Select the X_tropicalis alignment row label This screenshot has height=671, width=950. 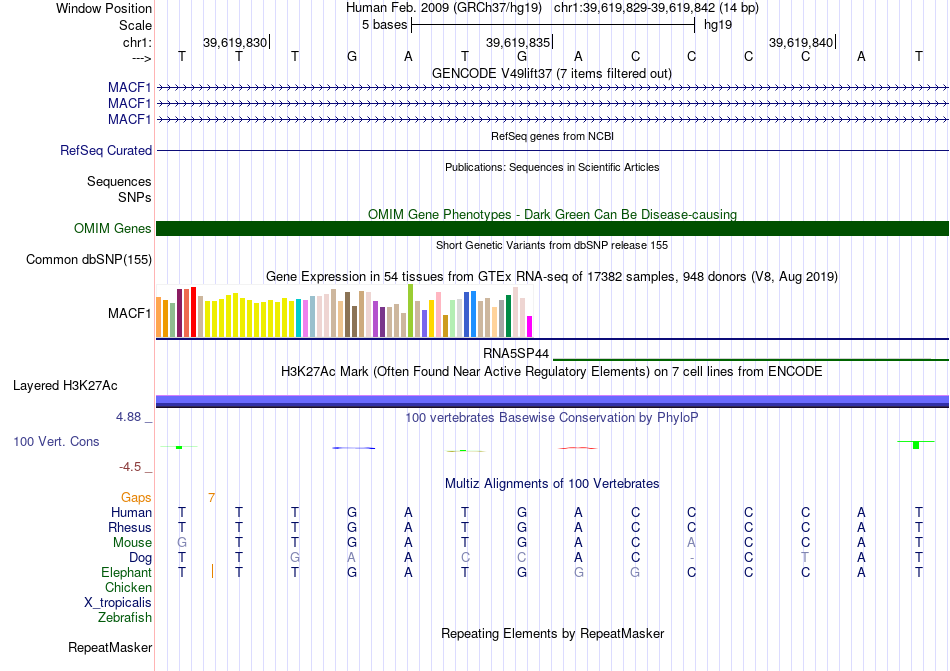coord(118,603)
